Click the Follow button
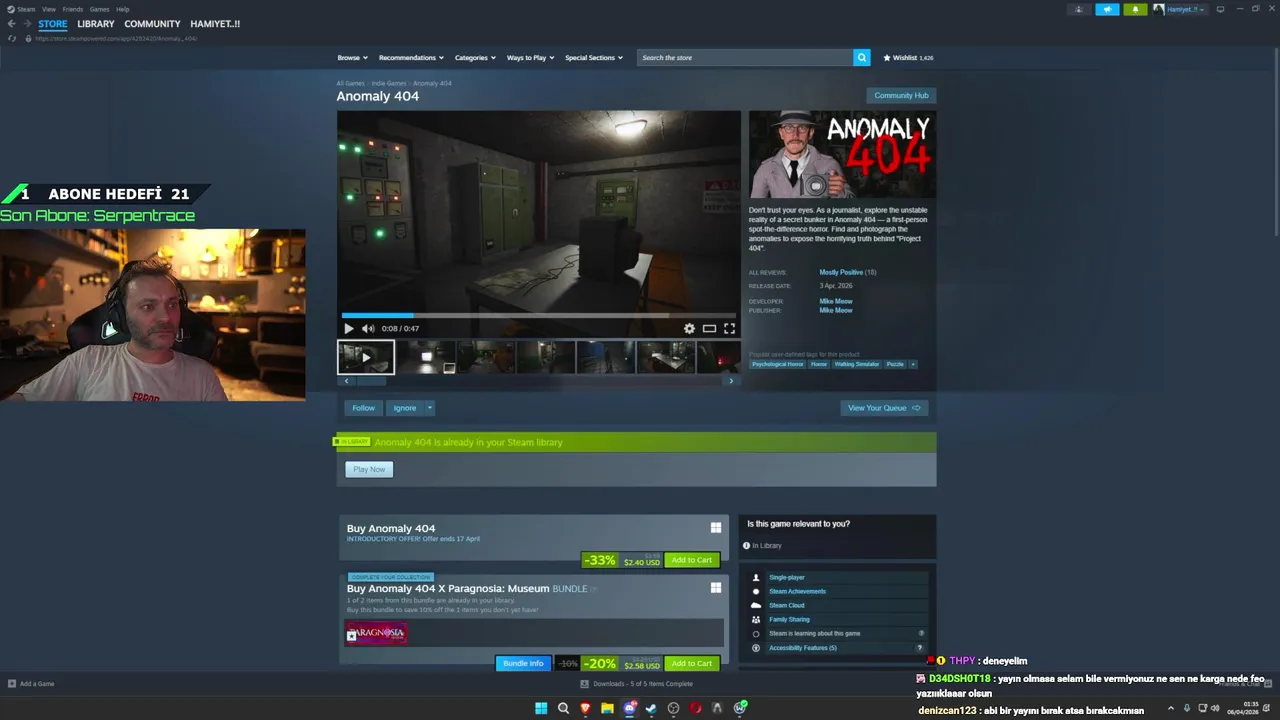1280x720 pixels. click(x=363, y=408)
